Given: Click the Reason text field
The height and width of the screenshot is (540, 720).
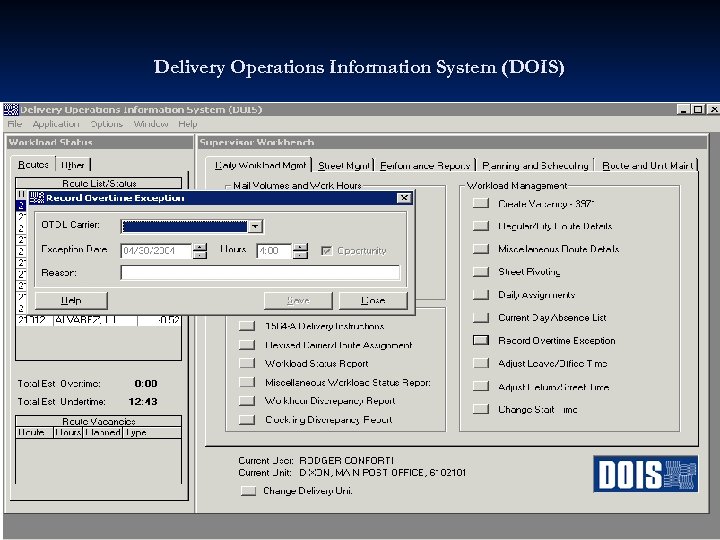Looking at the screenshot, I should click(x=260, y=272).
